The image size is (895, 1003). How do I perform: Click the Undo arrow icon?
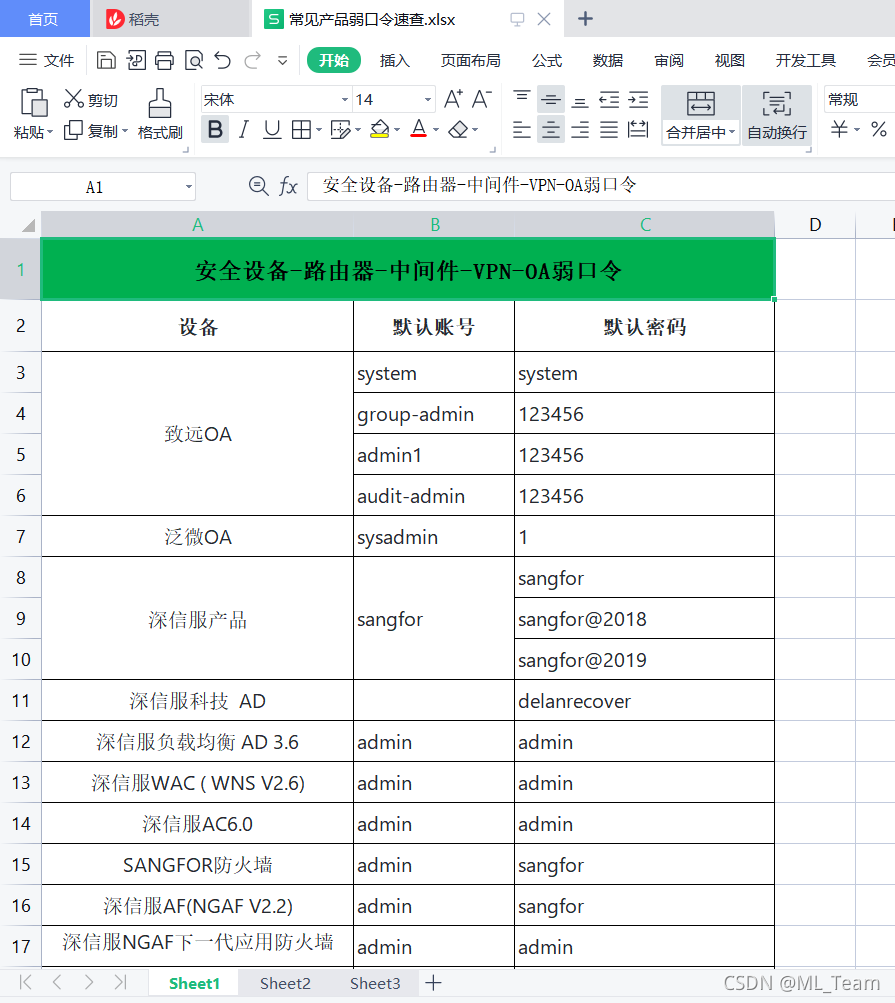coord(223,60)
